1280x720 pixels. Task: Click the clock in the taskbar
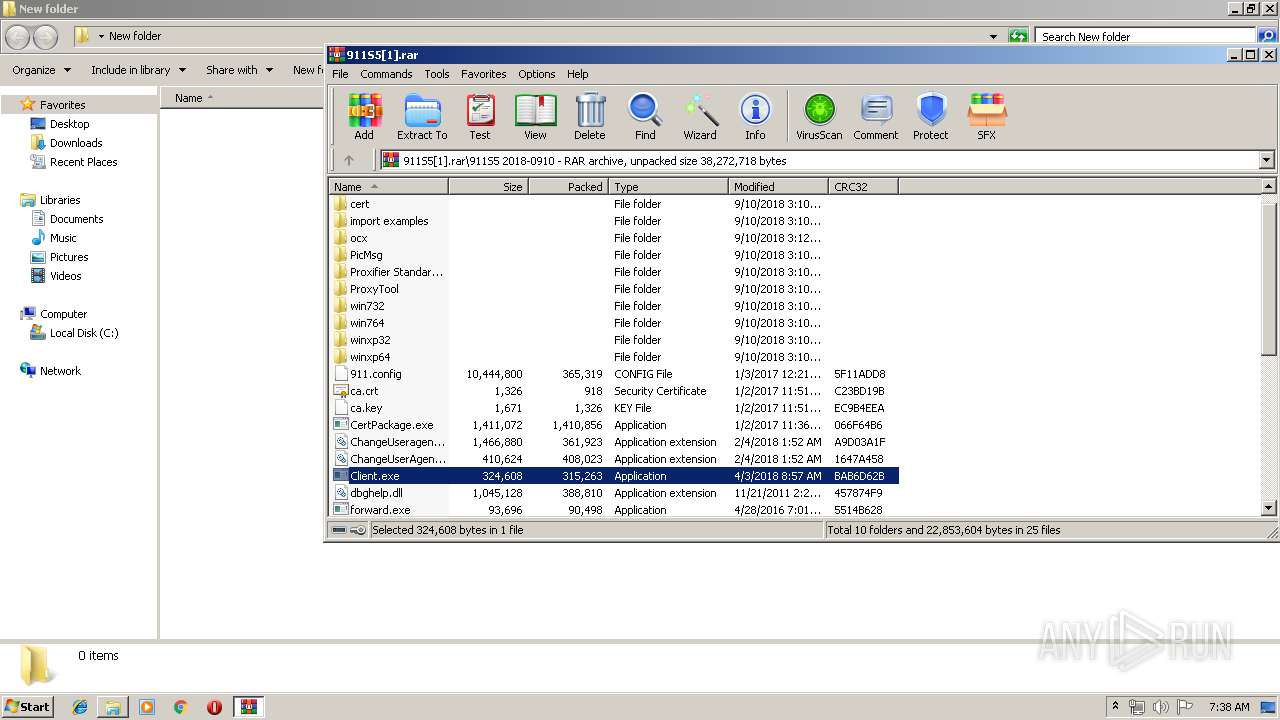pos(1229,707)
